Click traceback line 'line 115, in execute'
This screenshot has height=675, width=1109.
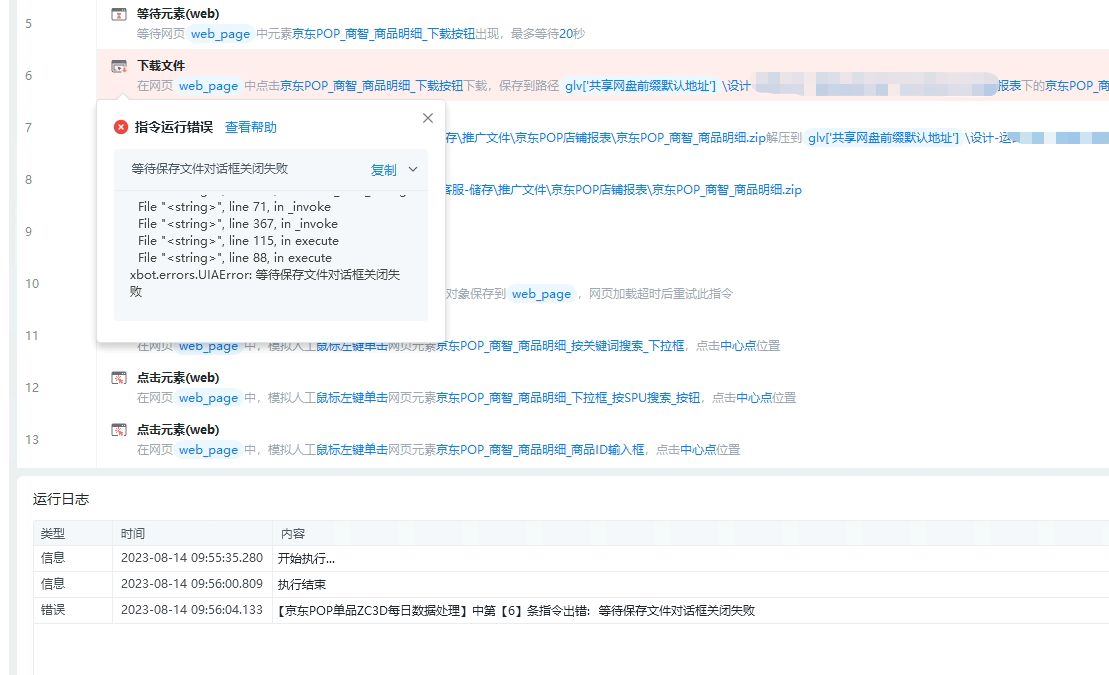coord(238,241)
